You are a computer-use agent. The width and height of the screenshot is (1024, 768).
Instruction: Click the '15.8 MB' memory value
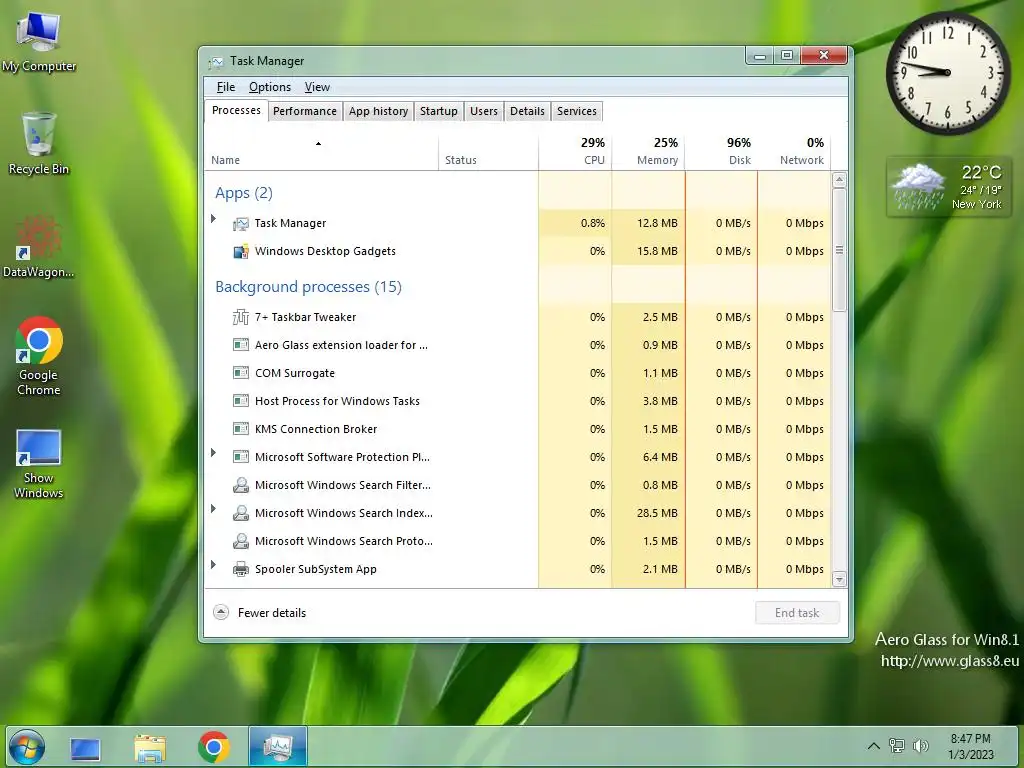657,251
